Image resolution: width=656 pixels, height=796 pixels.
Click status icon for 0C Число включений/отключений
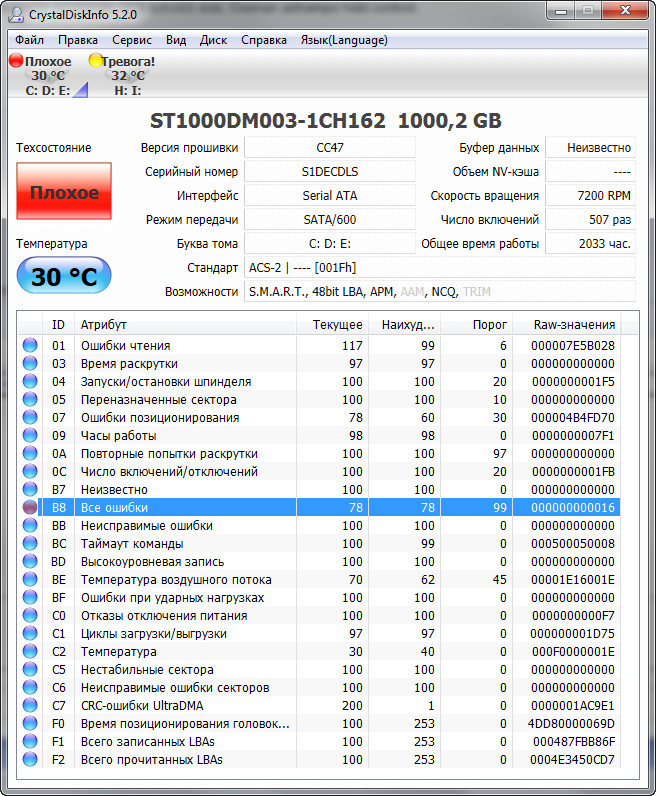30,472
